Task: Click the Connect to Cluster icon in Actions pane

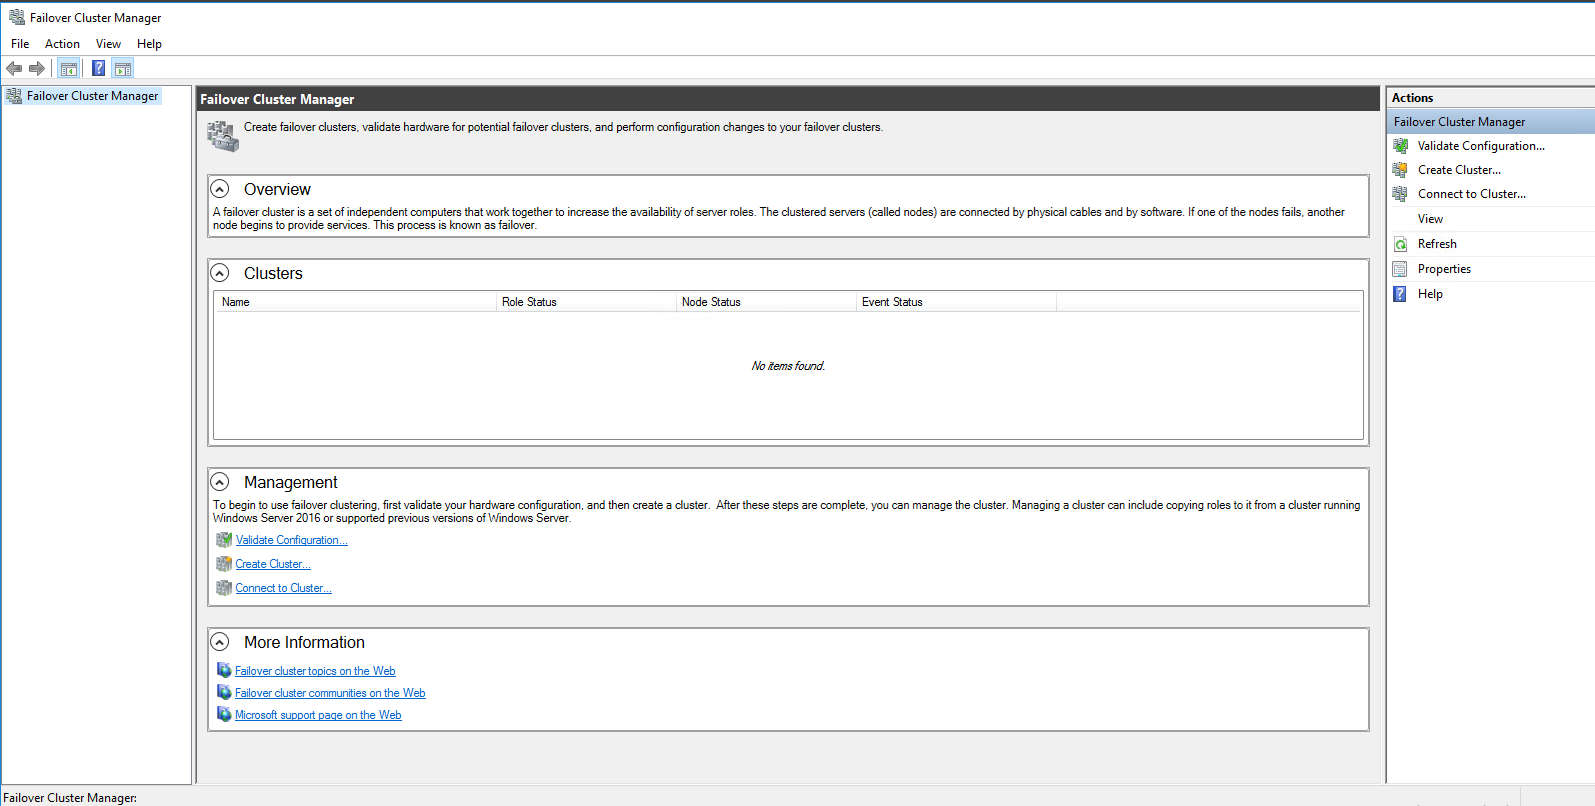Action: (x=1400, y=194)
